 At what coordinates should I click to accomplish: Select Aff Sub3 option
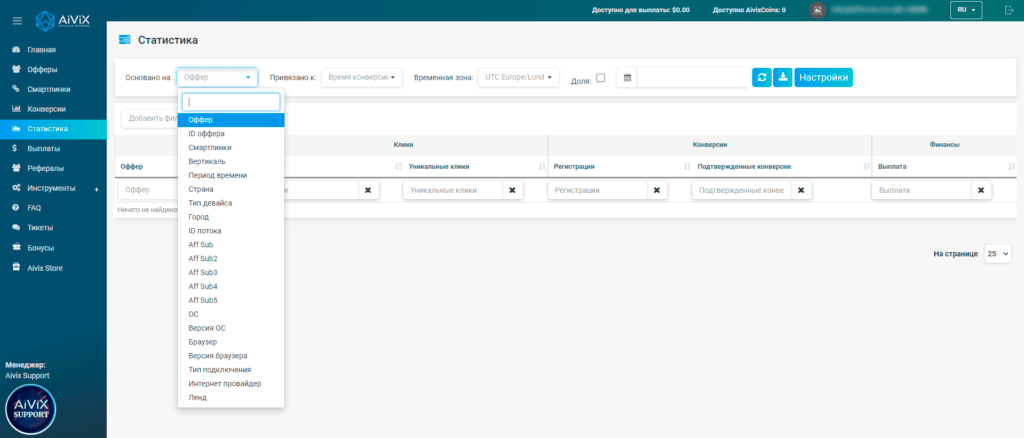[x=231, y=272]
